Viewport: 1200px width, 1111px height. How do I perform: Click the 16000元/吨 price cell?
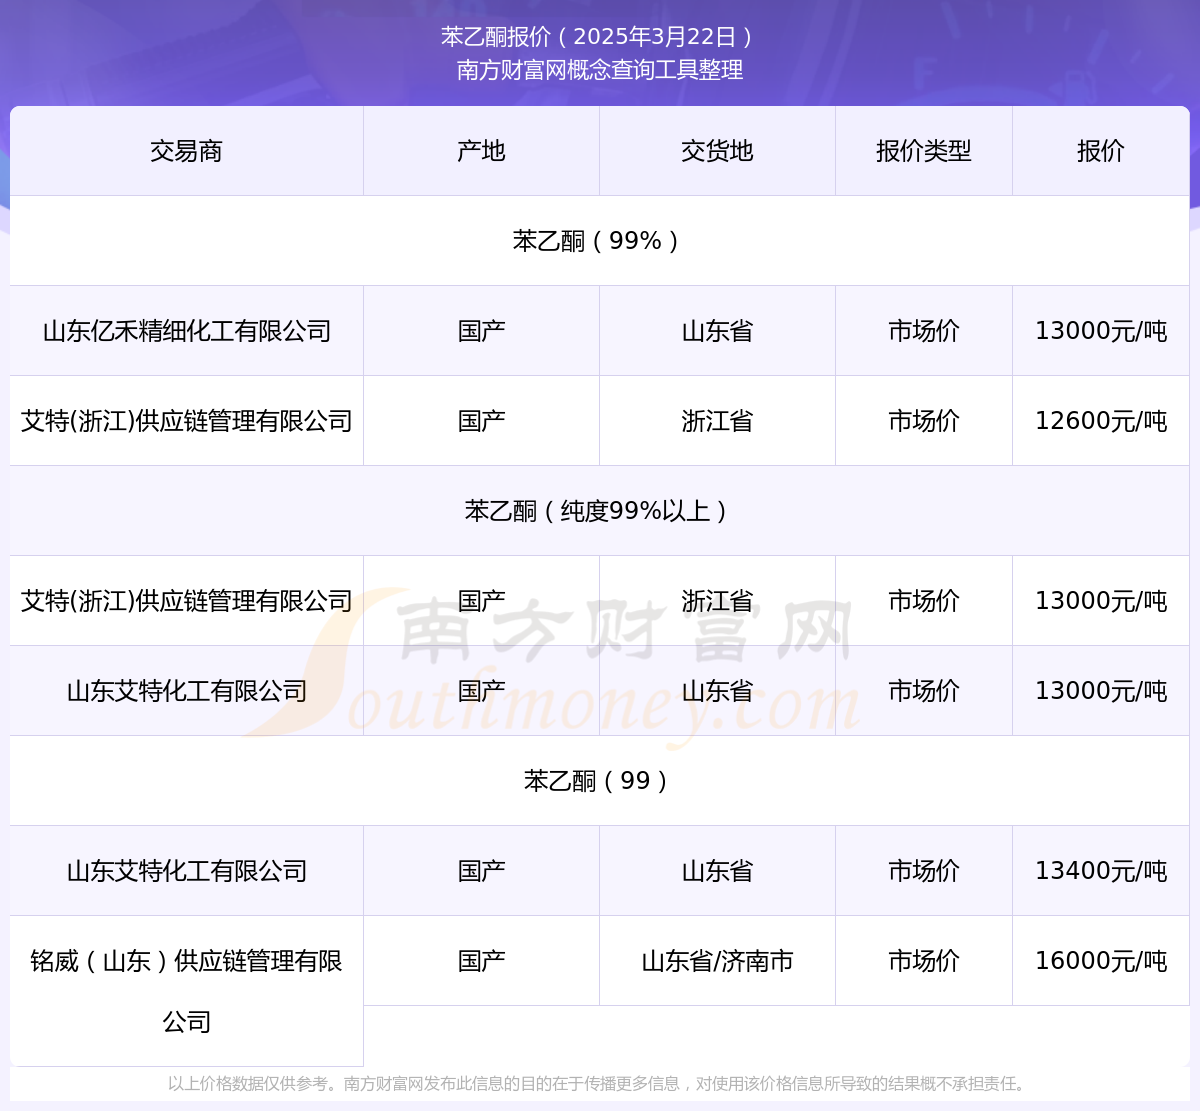click(x=1101, y=961)
